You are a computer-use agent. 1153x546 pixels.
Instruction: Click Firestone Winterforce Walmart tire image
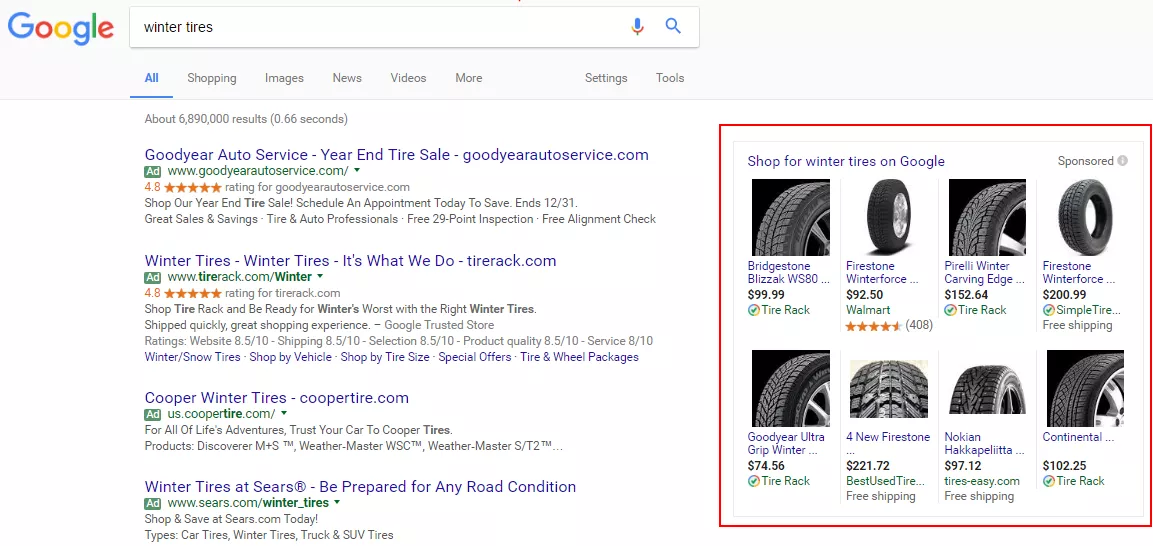coord(889,218)
